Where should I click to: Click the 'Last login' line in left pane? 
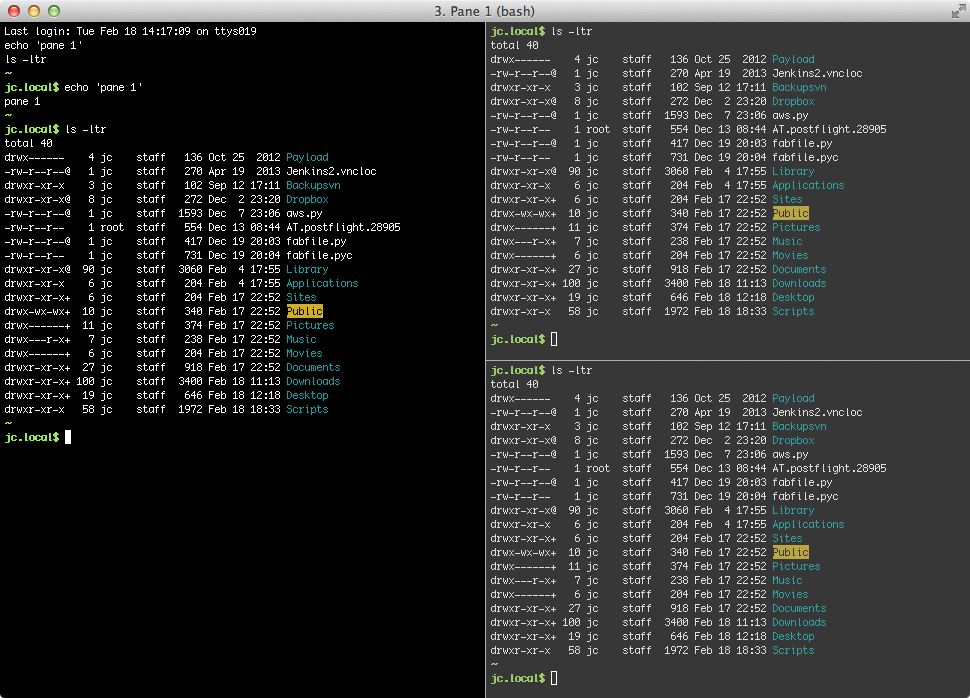(131, 31)
